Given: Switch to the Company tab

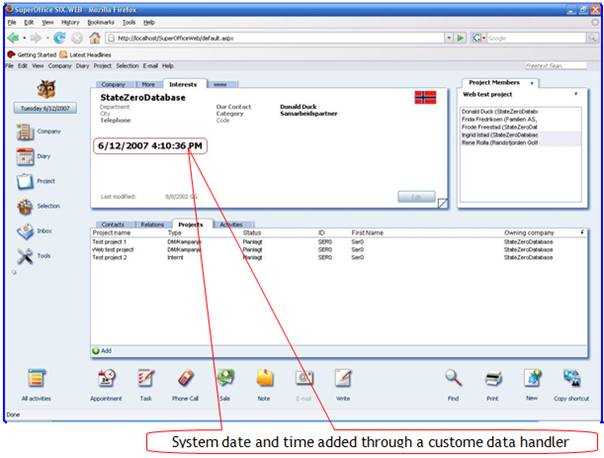Looking at the screenshot, I should click(114, 84).
